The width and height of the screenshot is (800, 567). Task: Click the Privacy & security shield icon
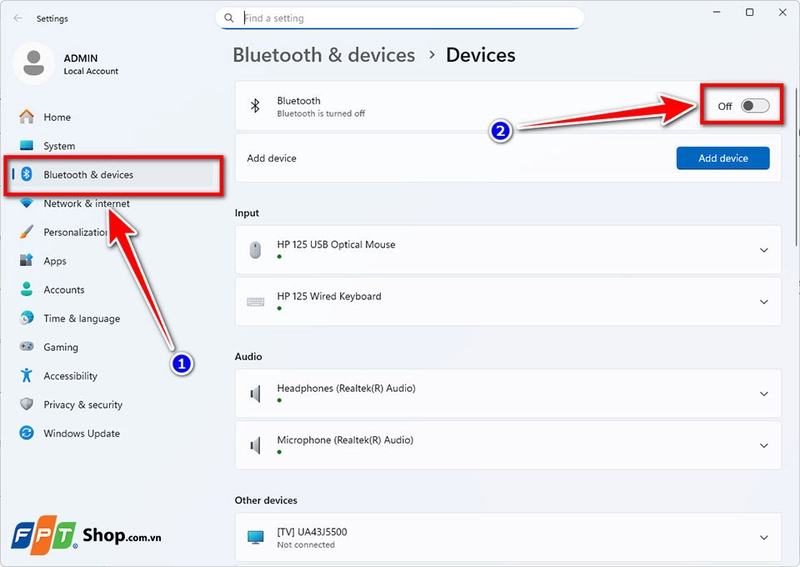(27, 404)
